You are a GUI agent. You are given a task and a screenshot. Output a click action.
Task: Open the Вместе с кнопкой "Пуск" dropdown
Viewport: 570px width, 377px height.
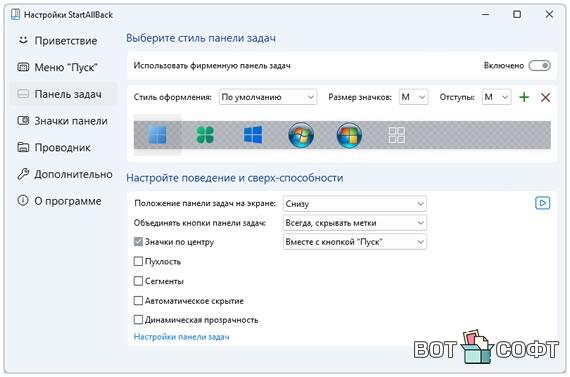pyautogui.click(x=354, y=242)
